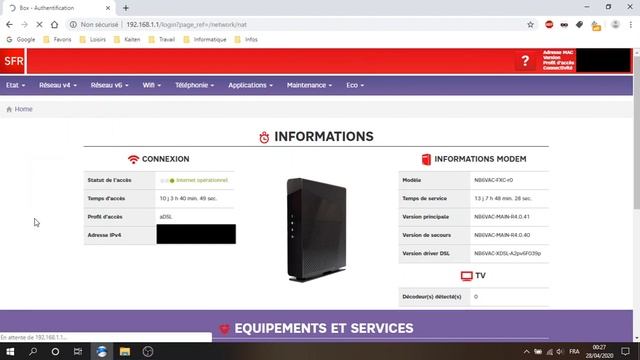Expand the Réseau v6 menu

pyautogui.click(x=109, y=85)
